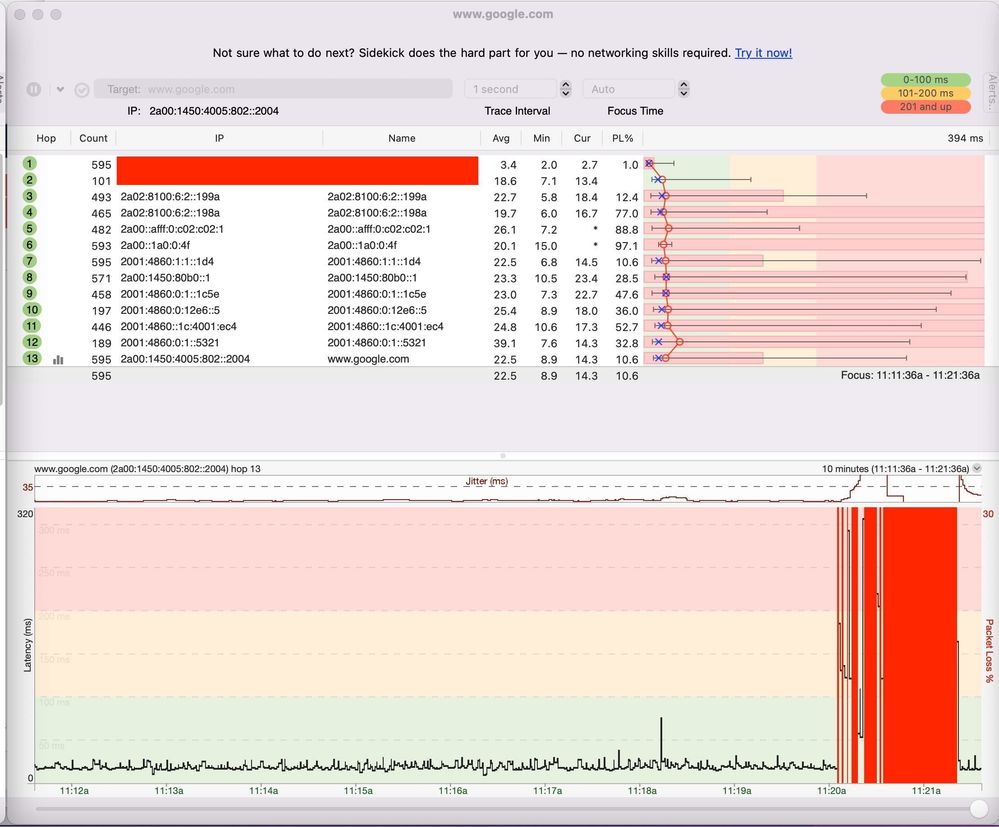Click the IP column header
Viewport: 999px width, 827px height.
point(219,138)
